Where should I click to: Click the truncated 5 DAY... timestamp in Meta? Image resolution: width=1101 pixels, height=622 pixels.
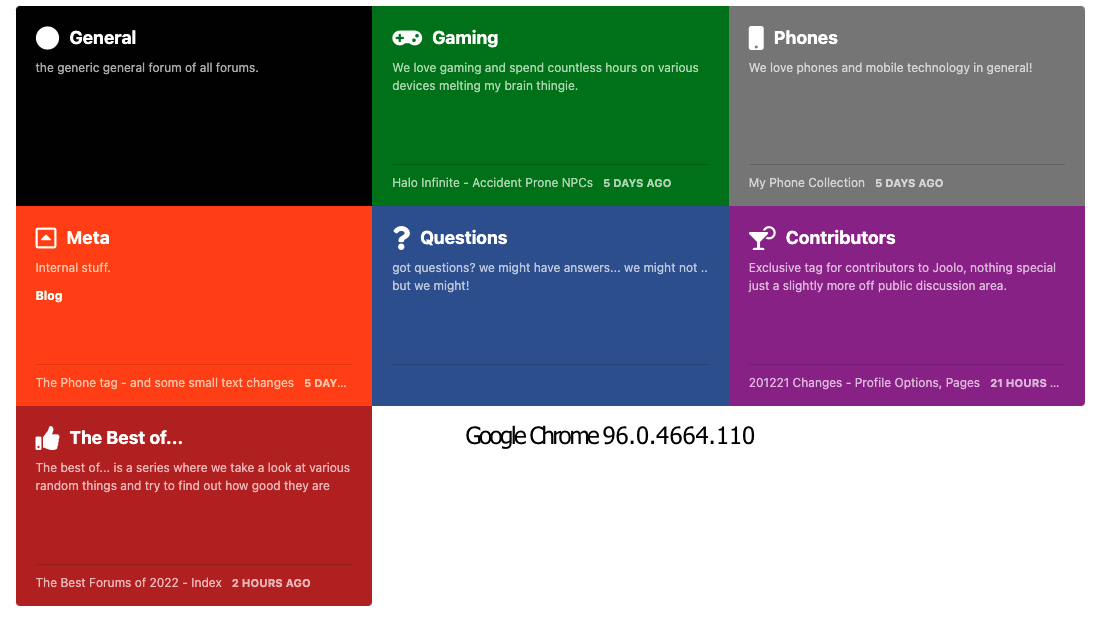[325, 383]
